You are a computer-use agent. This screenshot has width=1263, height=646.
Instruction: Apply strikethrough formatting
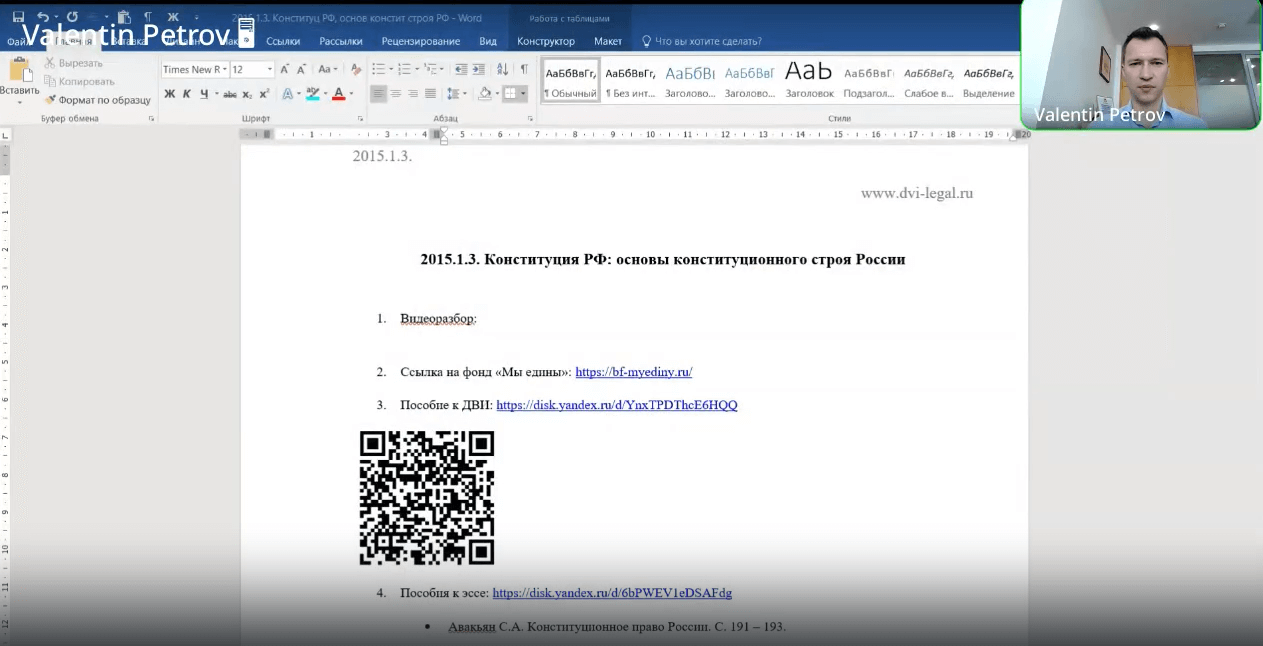pyautogui.click(x=230, y=94)
